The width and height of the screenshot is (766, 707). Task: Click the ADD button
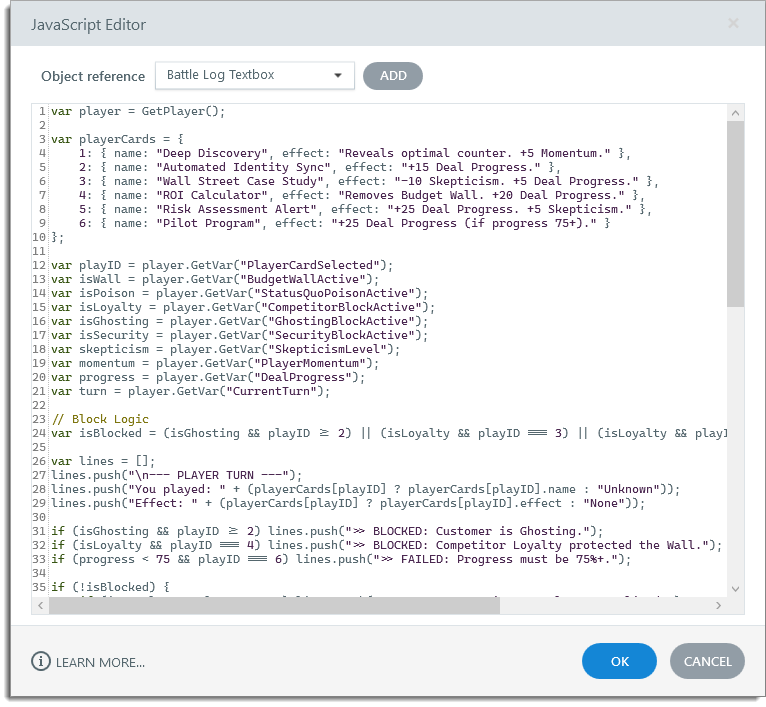pyautogui.click(x=393, y=76)
